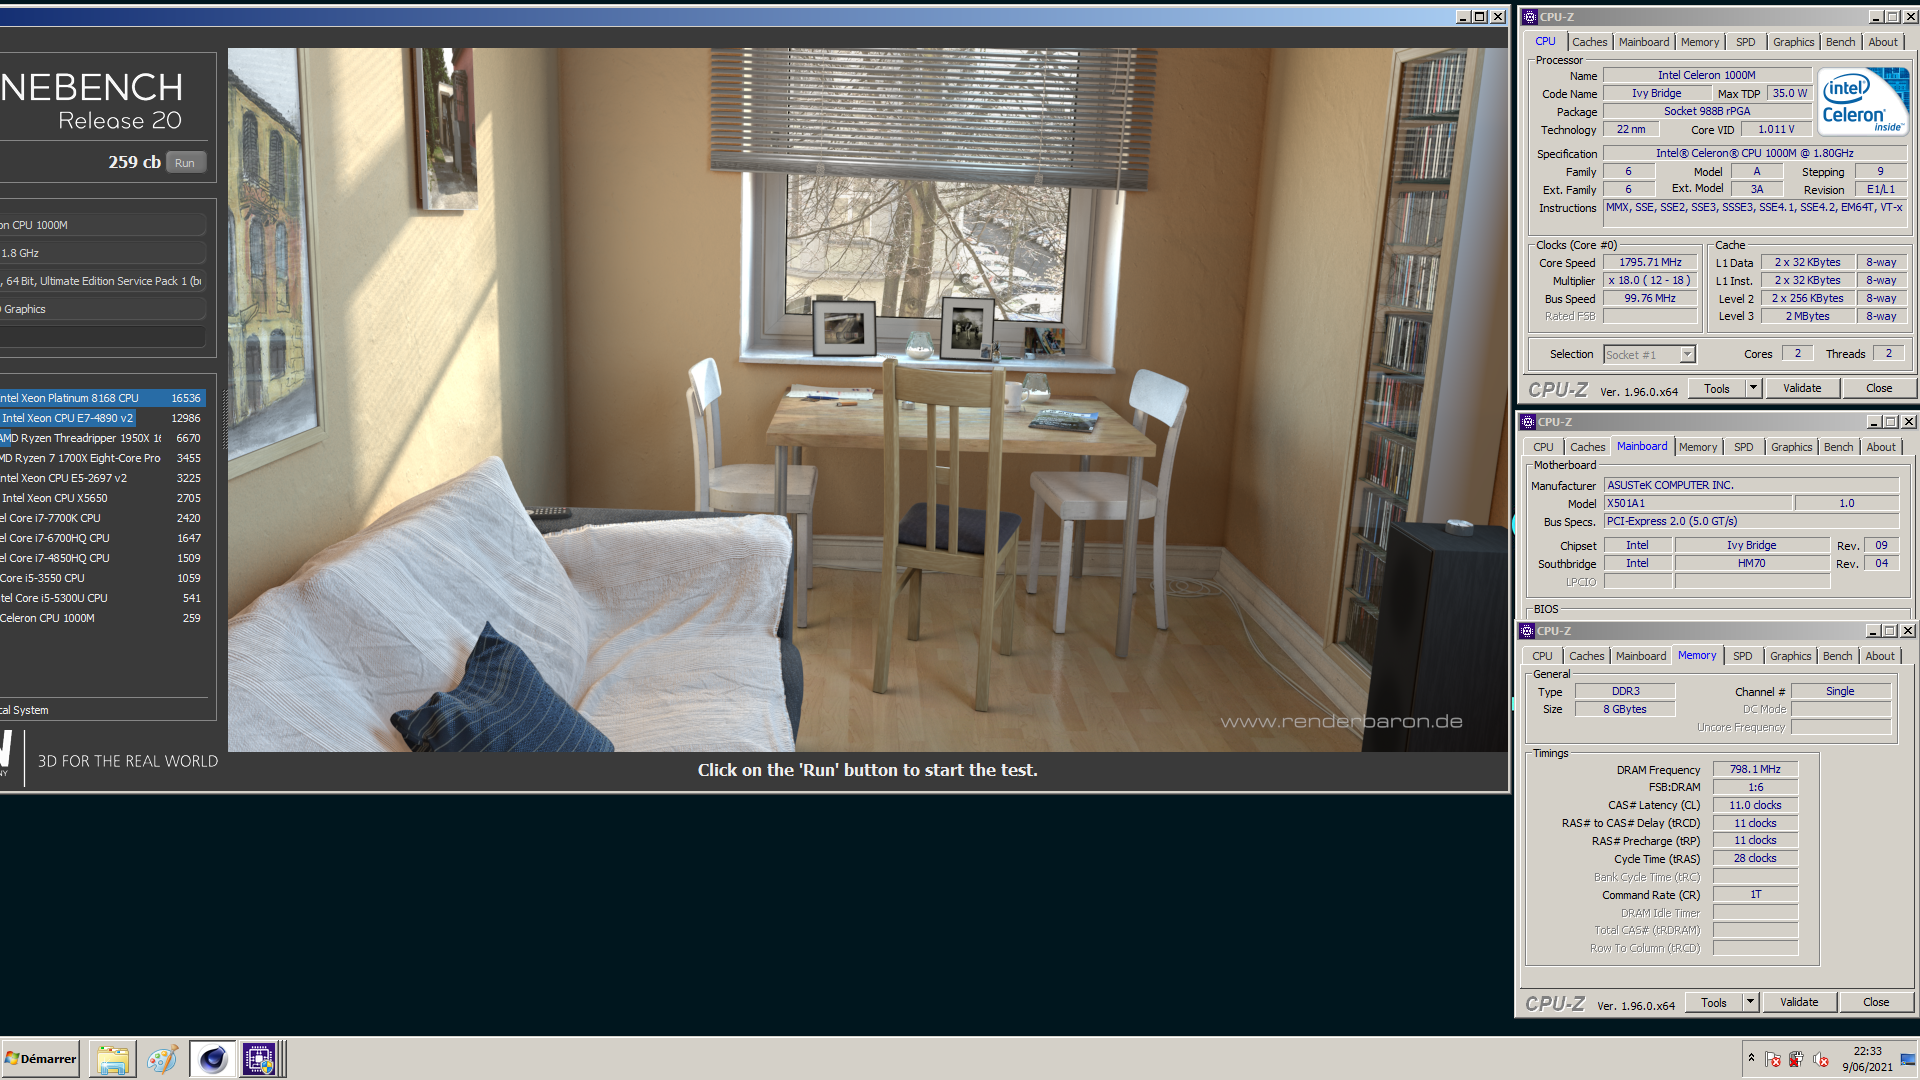Select the Core i7-7700K CPU row
The height and width of the screenshot is (1080, 1920).
pyautogui.click(x=102, y=518)
